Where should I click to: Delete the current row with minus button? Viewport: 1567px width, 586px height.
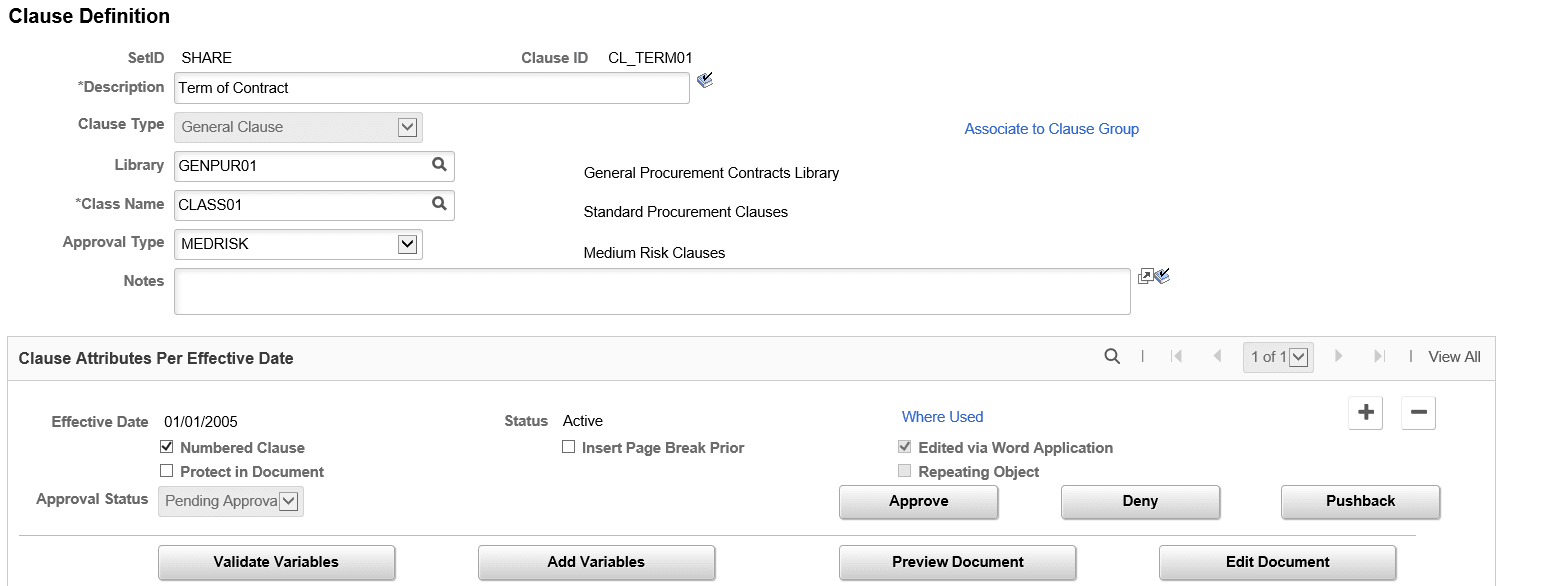click(1418, 412)
